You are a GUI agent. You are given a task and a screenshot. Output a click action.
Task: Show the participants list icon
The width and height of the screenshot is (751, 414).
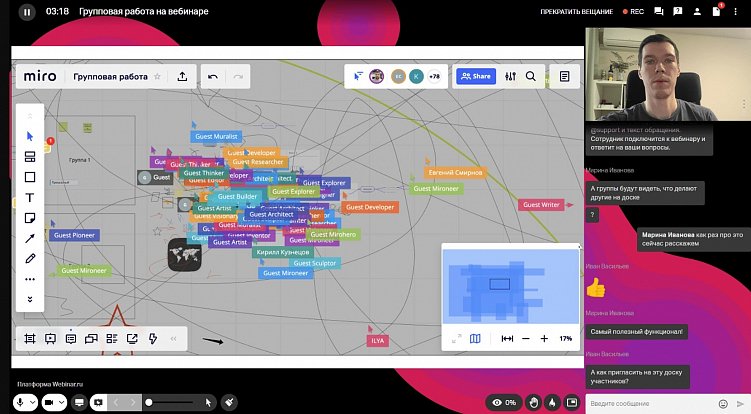pos(697,12)
